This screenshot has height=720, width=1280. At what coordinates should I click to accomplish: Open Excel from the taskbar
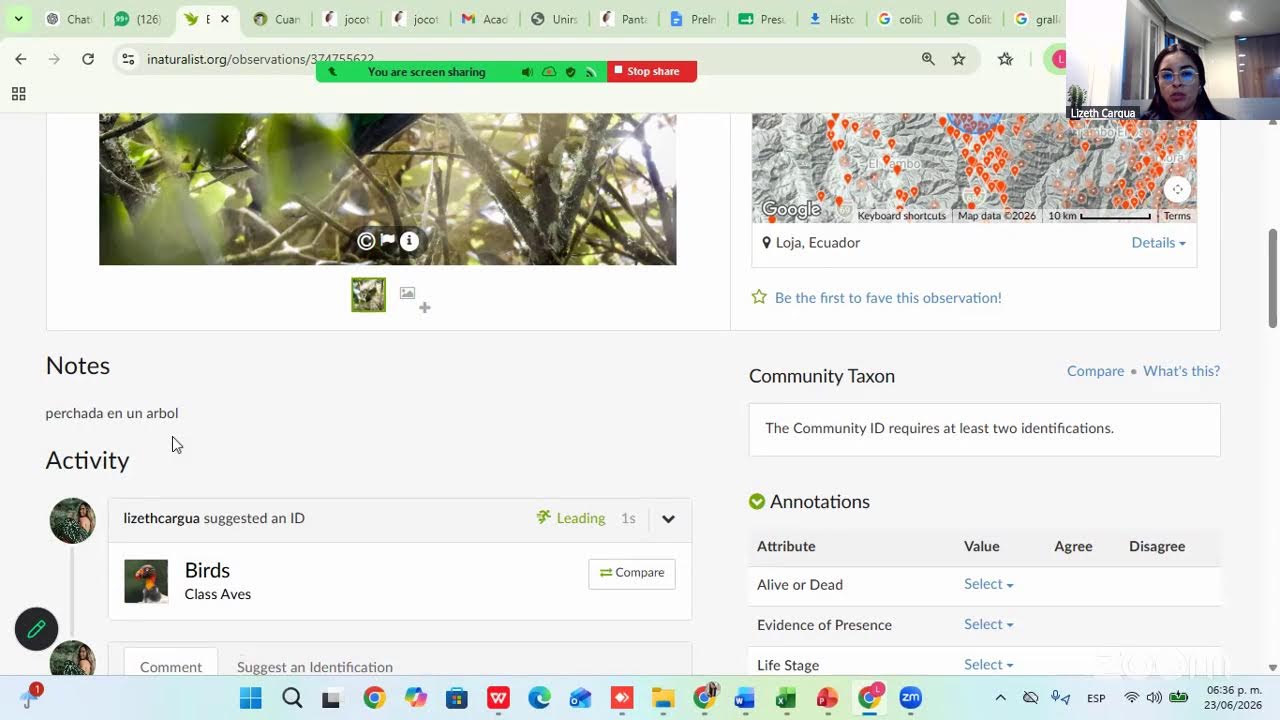(786, 698)
